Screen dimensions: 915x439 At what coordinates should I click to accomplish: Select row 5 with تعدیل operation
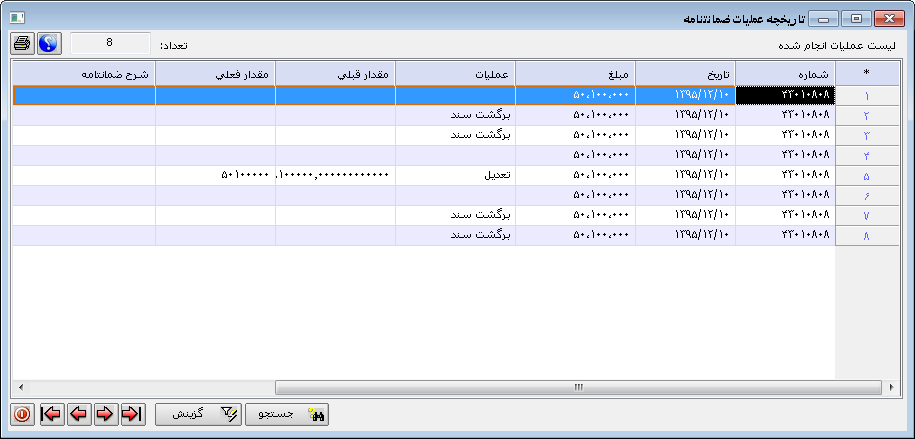point(455,175)
